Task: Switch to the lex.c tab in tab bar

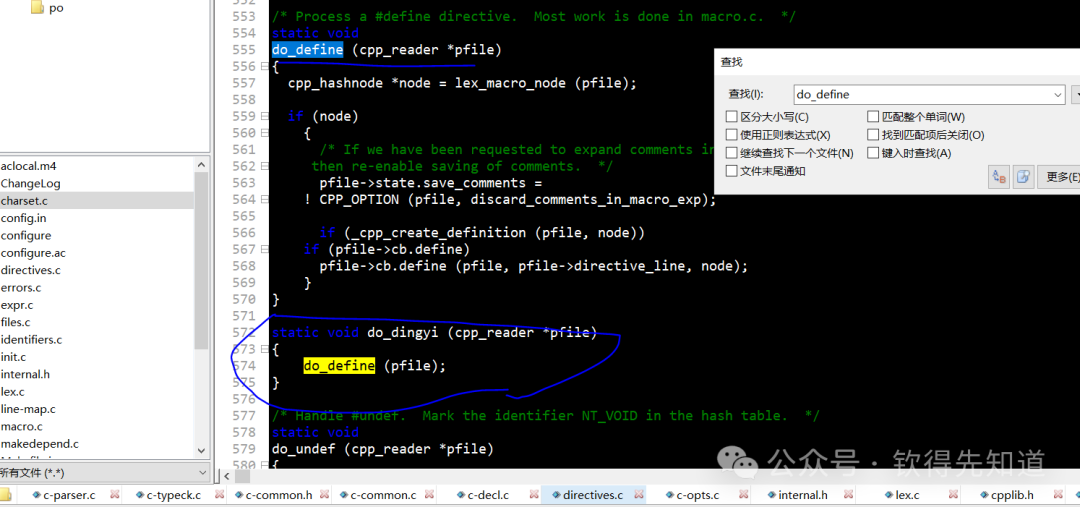Action: pyautogui.click(x=906, y=495)
